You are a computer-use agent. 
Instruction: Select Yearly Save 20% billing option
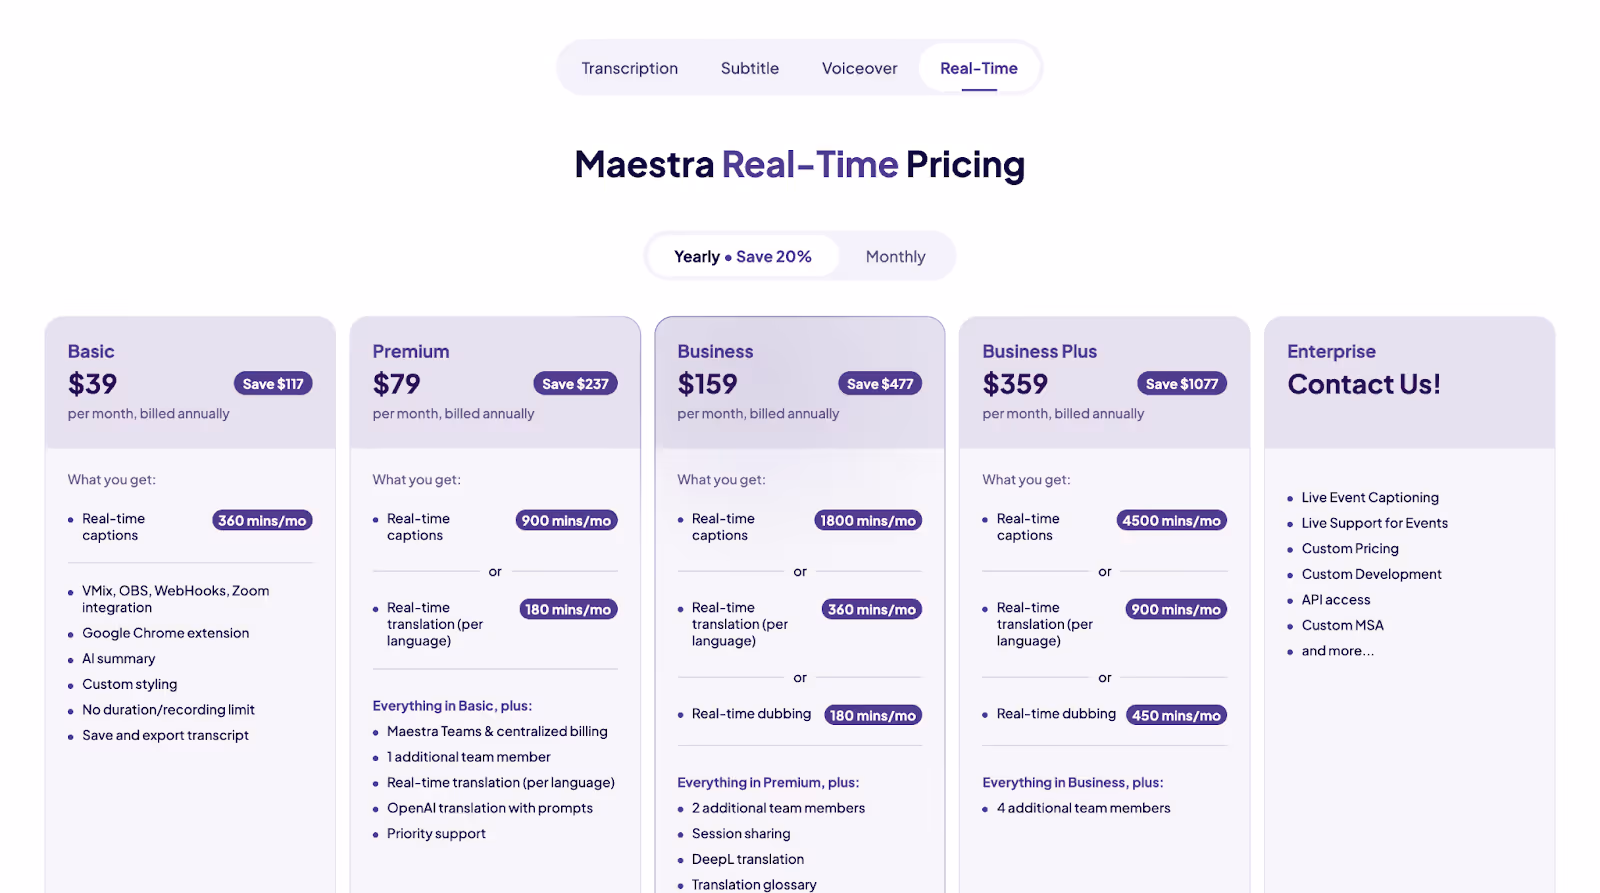click(x=743, y=257)
